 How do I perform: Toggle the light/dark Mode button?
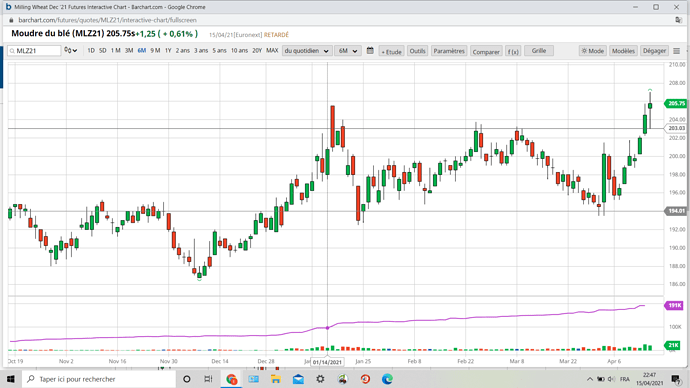point(592,51)
